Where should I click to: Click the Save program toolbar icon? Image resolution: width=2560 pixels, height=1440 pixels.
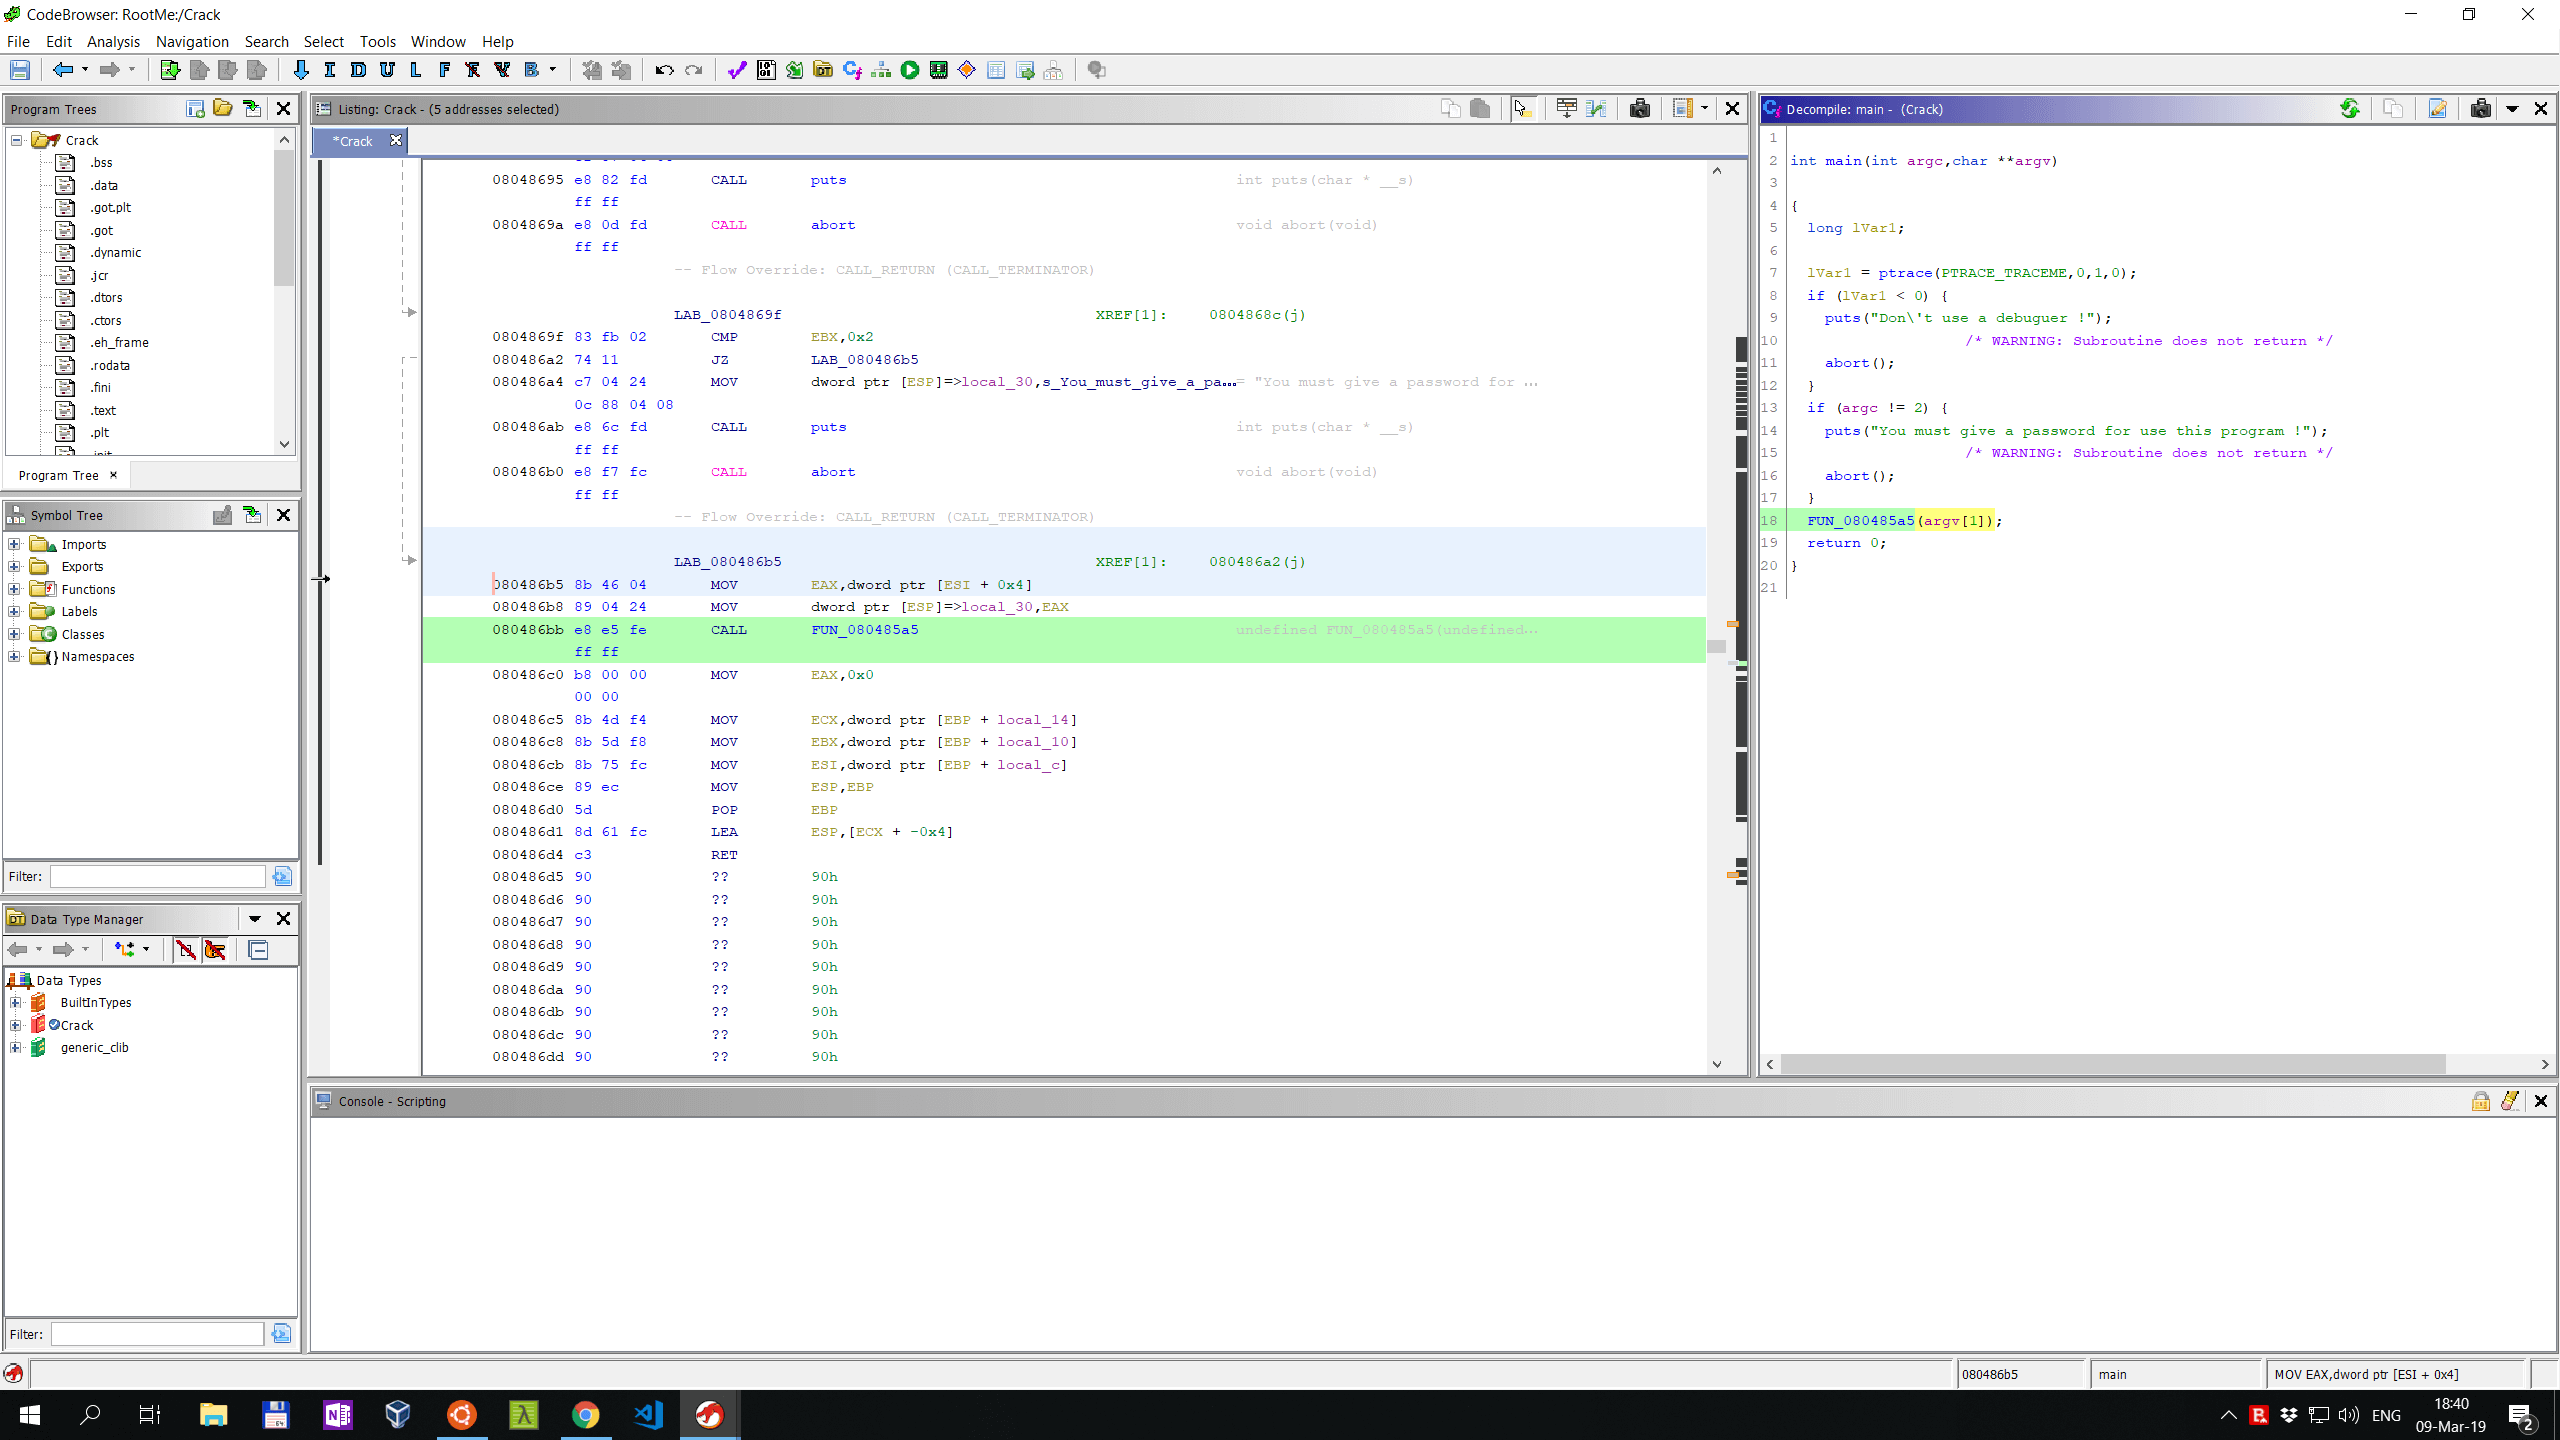pyautogui.click(x=20, y=70)
